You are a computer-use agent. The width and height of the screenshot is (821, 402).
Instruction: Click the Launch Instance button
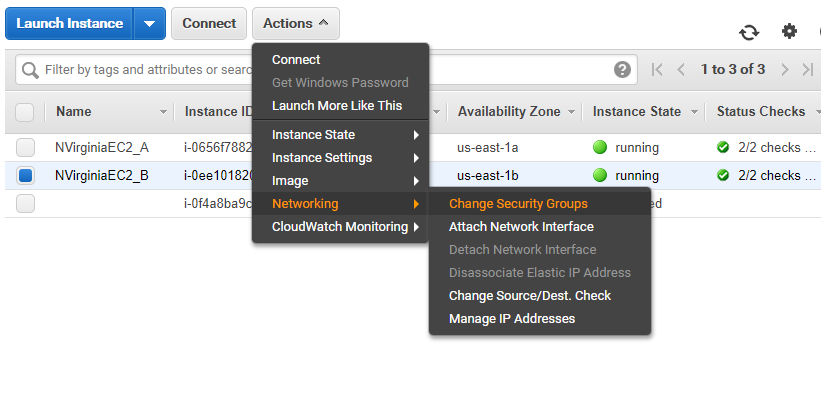tap(69, 23)
